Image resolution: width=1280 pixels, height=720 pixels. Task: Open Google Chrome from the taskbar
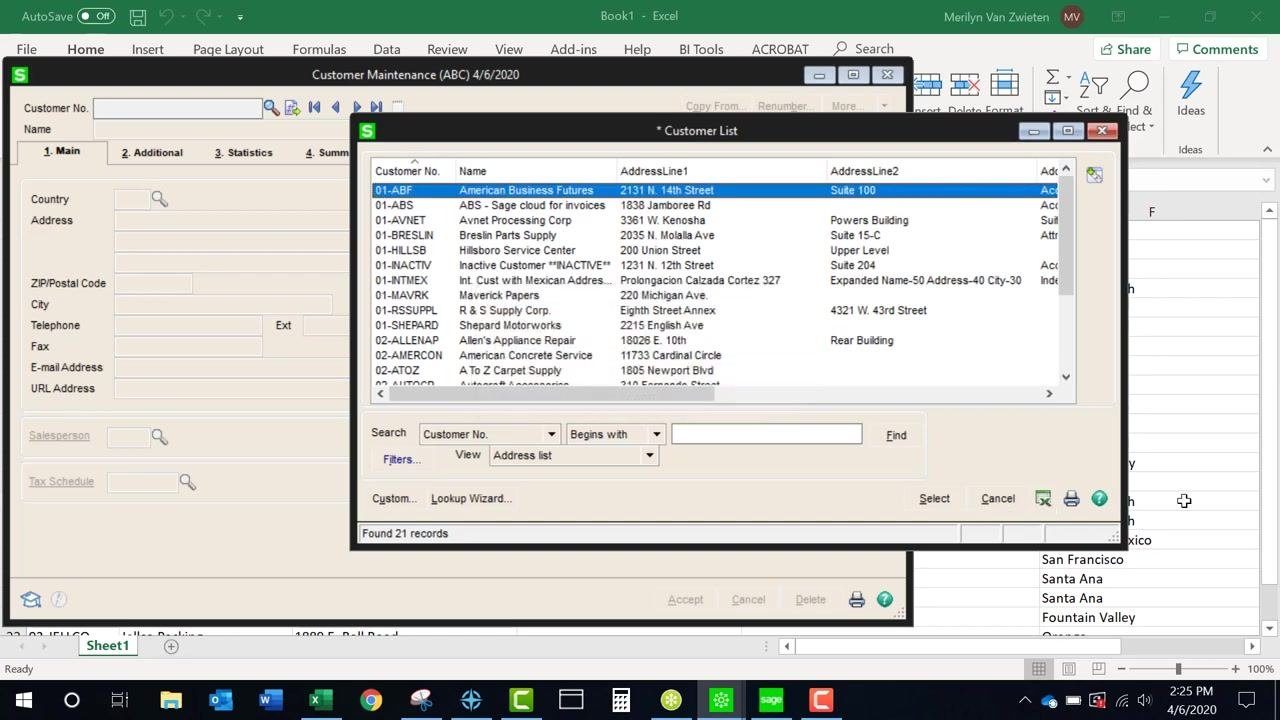point(371,700)
